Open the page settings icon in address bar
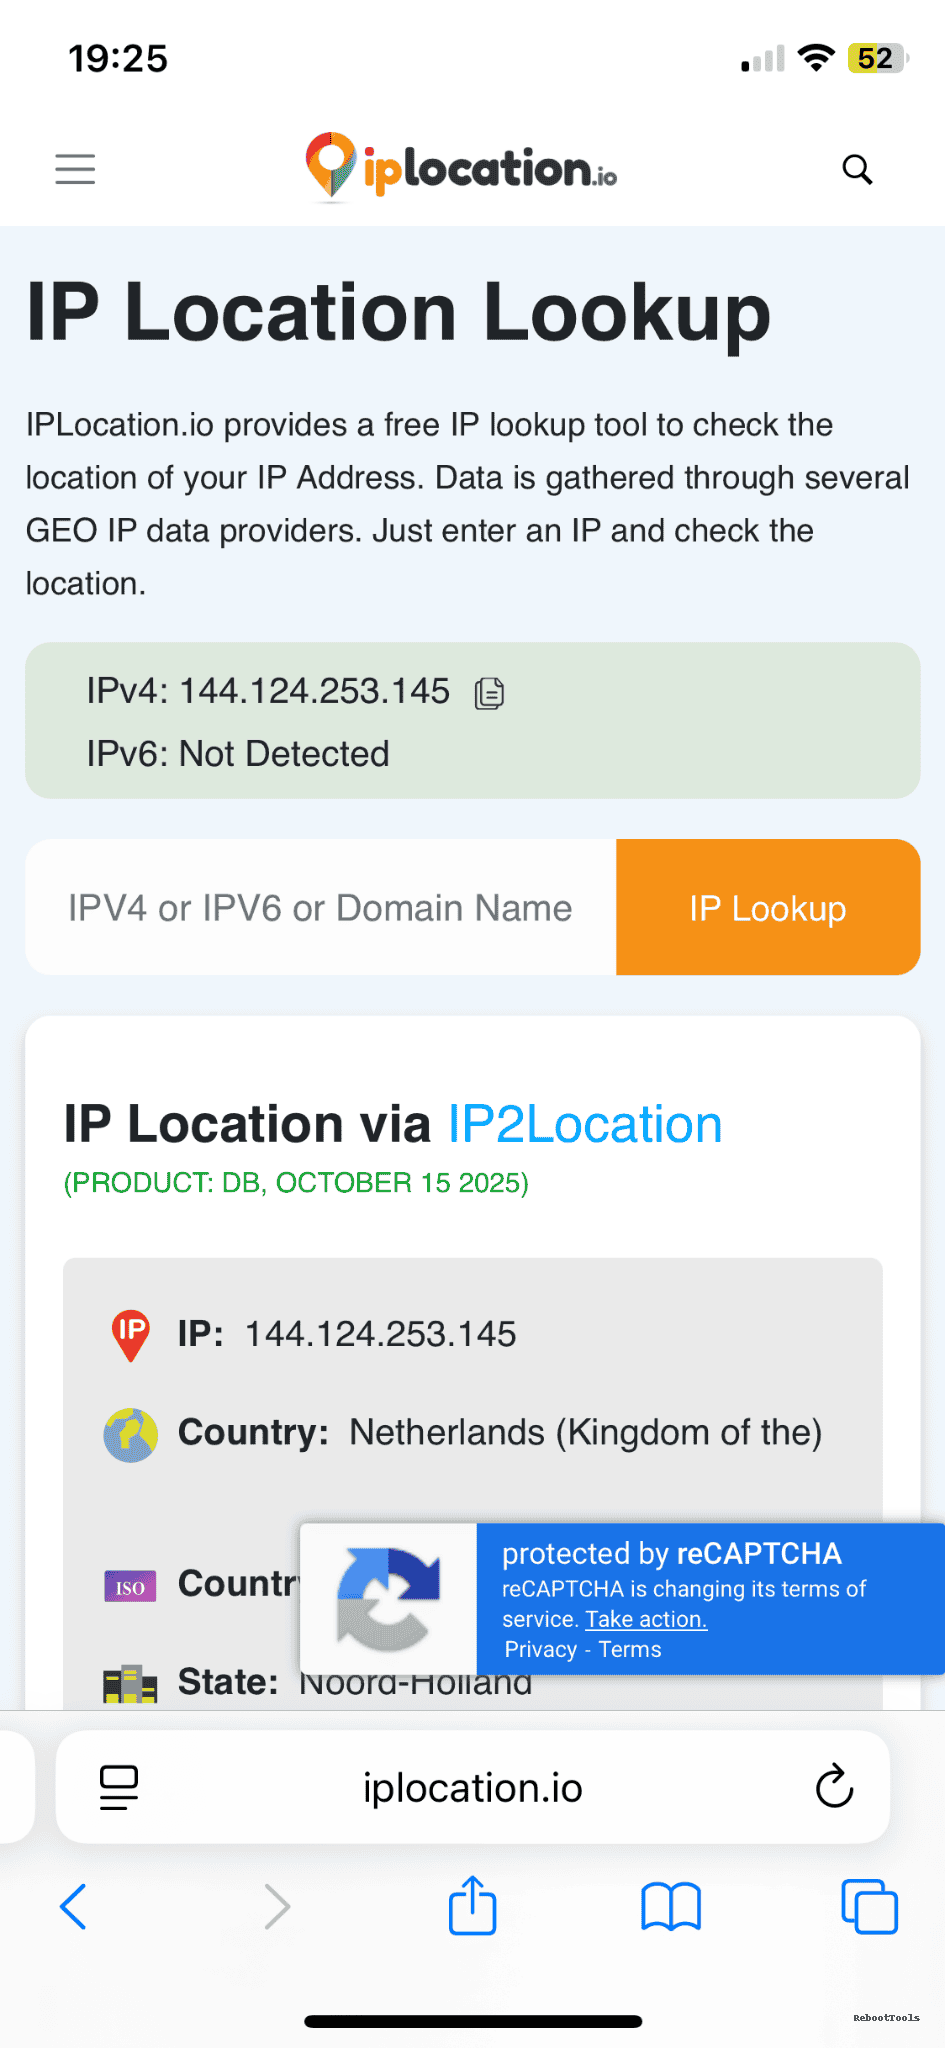945x2048 pixels. [118, 1787]
